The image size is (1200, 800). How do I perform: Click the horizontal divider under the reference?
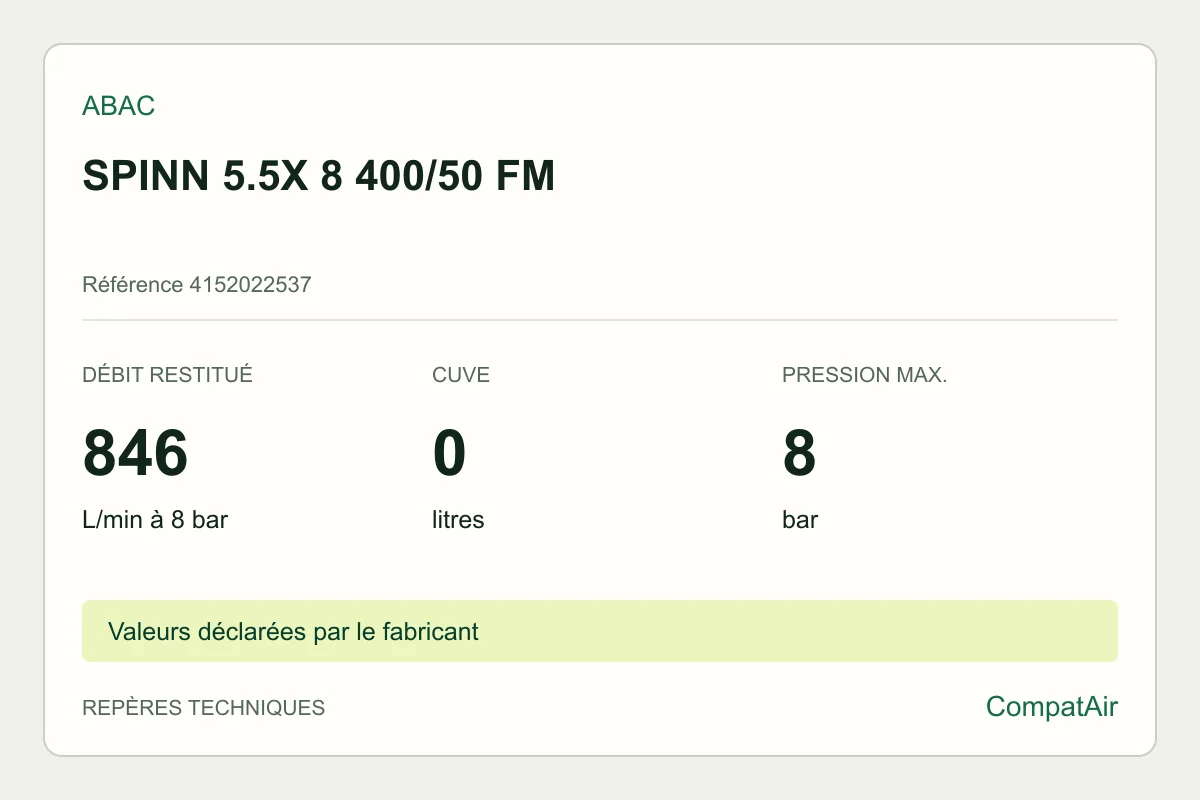(600, 320)
